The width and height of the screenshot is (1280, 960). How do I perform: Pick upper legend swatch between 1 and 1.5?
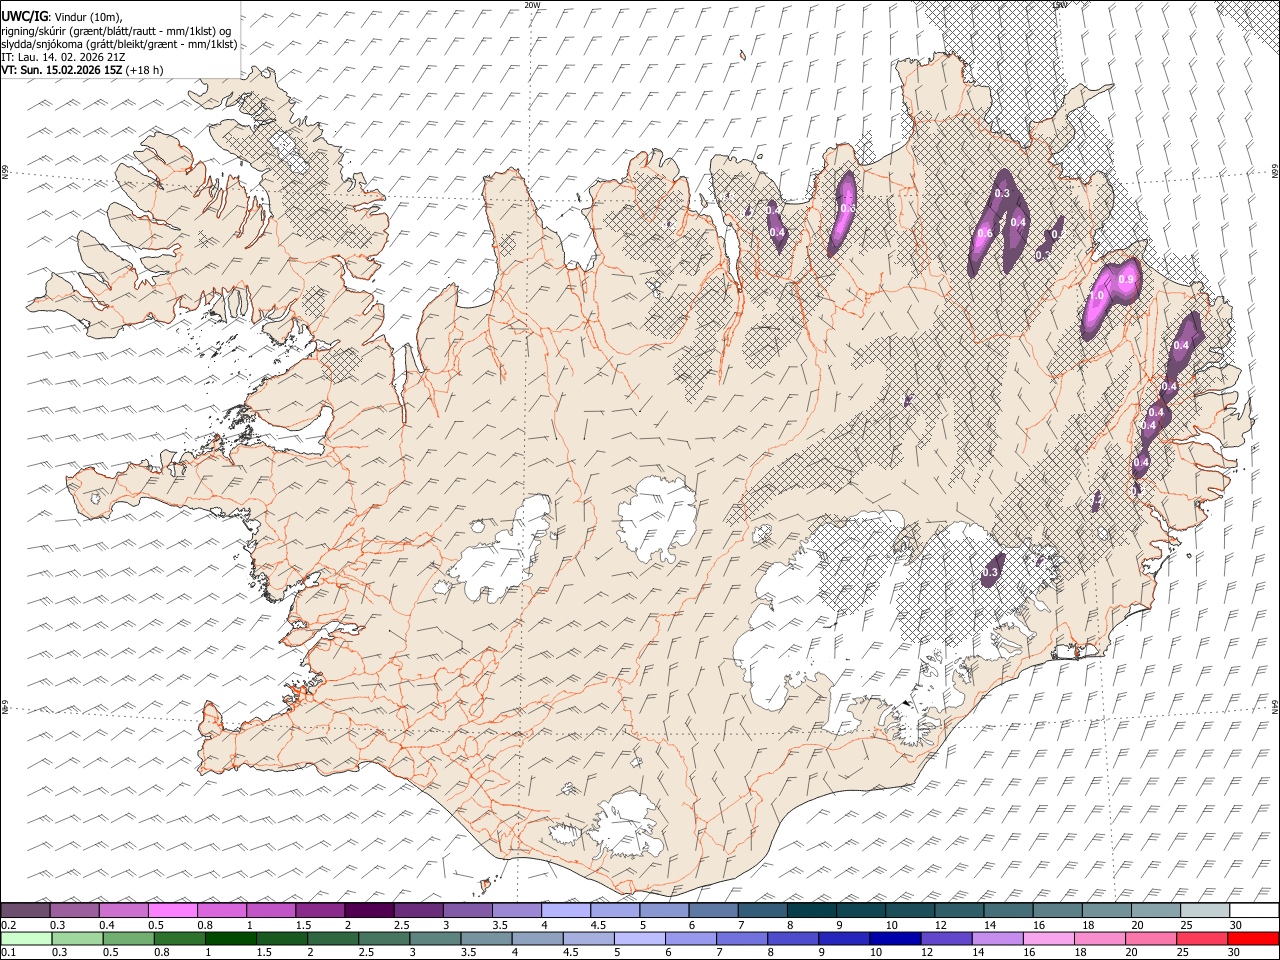270,911
